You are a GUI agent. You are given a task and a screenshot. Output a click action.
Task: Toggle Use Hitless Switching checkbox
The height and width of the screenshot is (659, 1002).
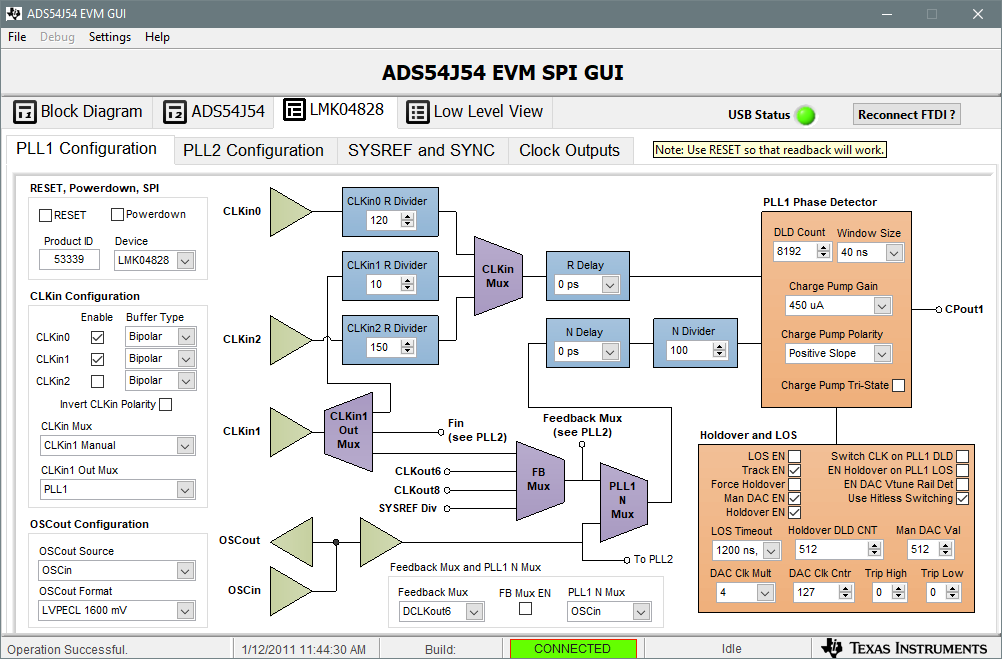[x=962, y=499]
